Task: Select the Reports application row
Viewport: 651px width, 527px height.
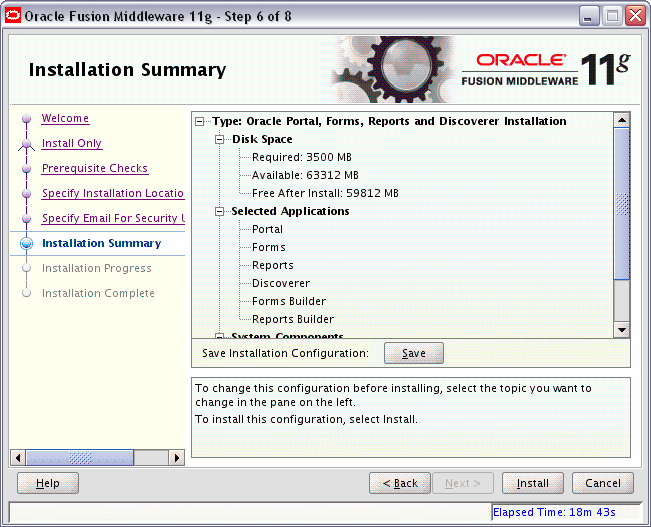Action: coord(272,265)
